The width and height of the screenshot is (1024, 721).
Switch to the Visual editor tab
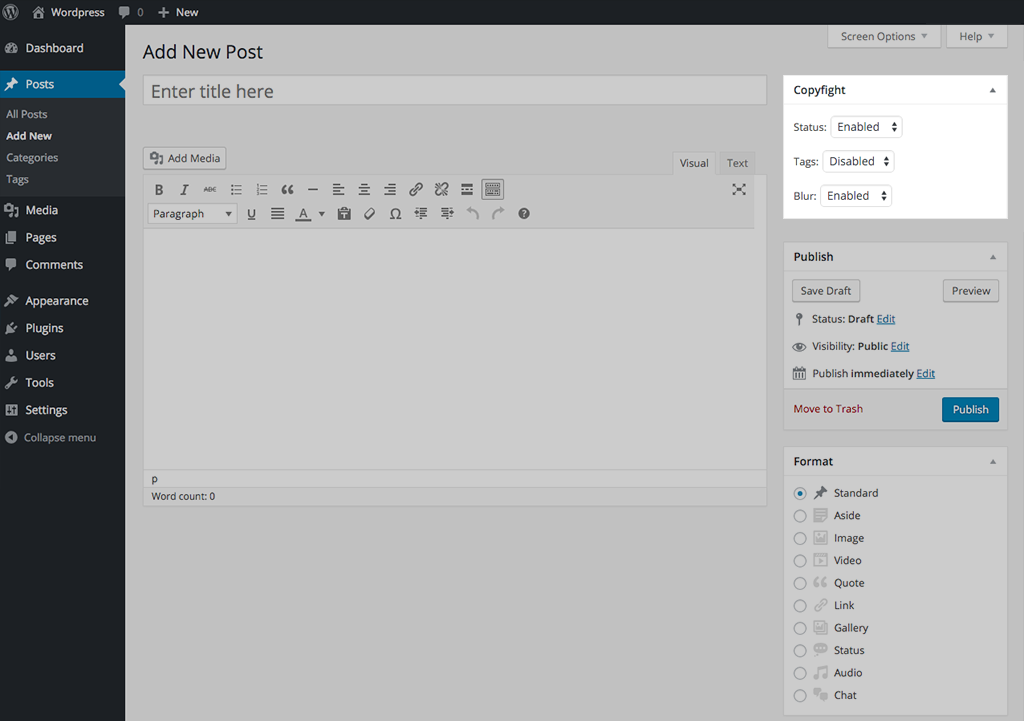694,163
